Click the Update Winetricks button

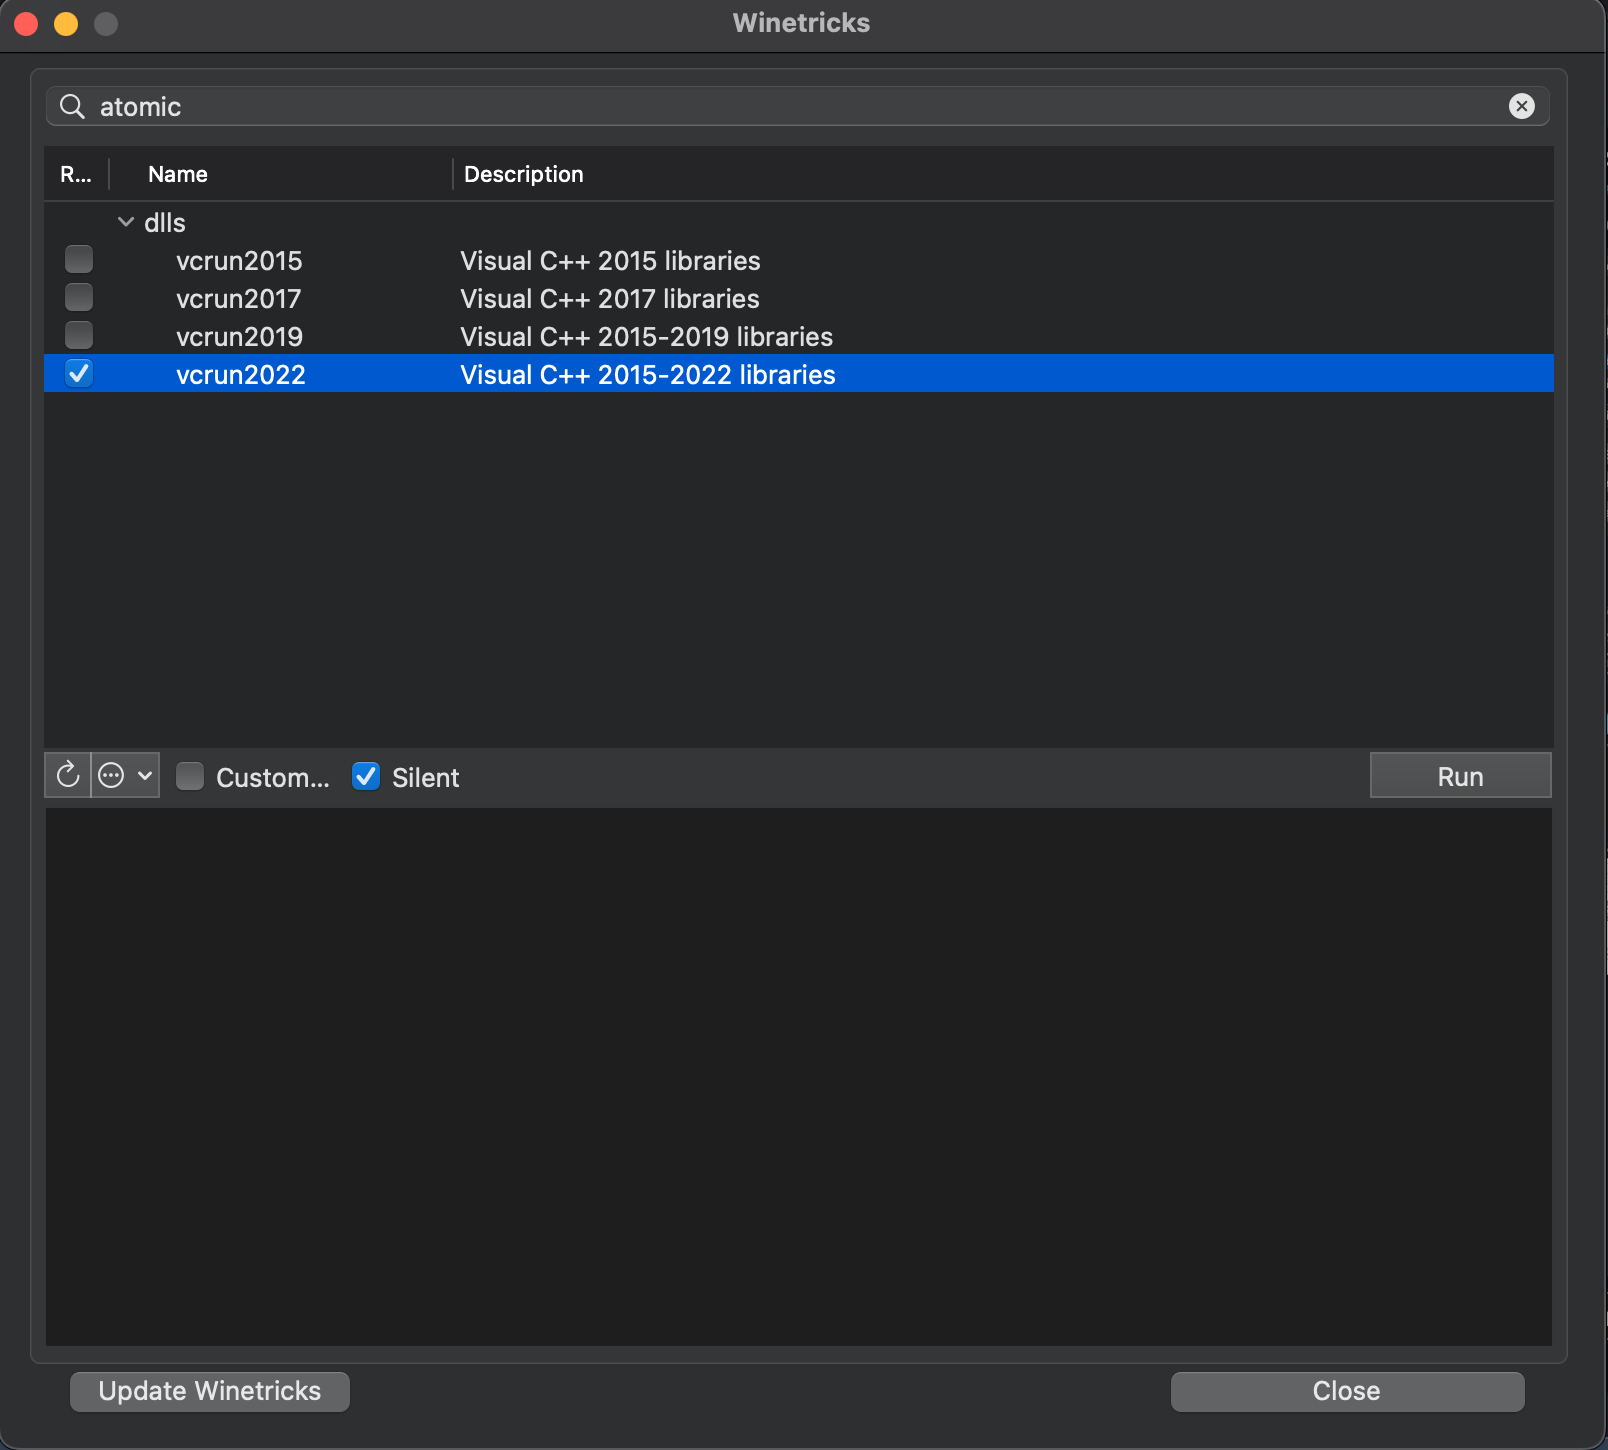[x=210, y=1391]
